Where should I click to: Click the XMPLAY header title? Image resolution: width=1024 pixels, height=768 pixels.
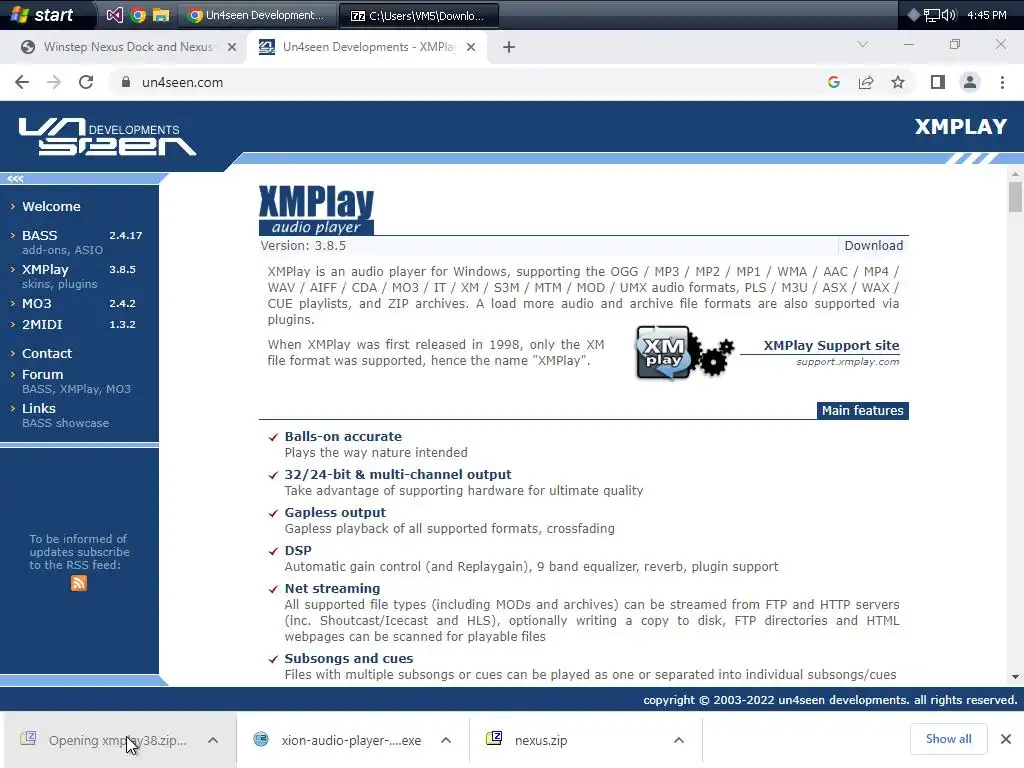[x=961, y=127]
